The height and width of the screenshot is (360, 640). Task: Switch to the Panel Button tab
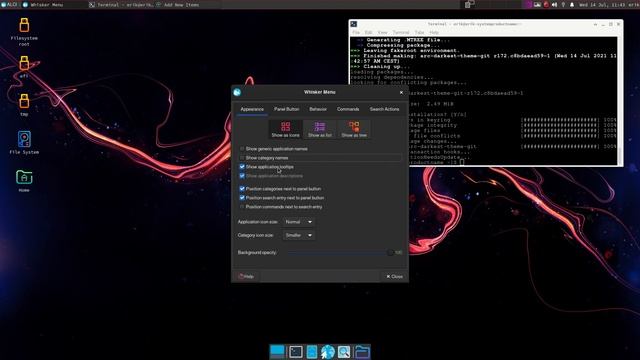(x=287, y=109)
